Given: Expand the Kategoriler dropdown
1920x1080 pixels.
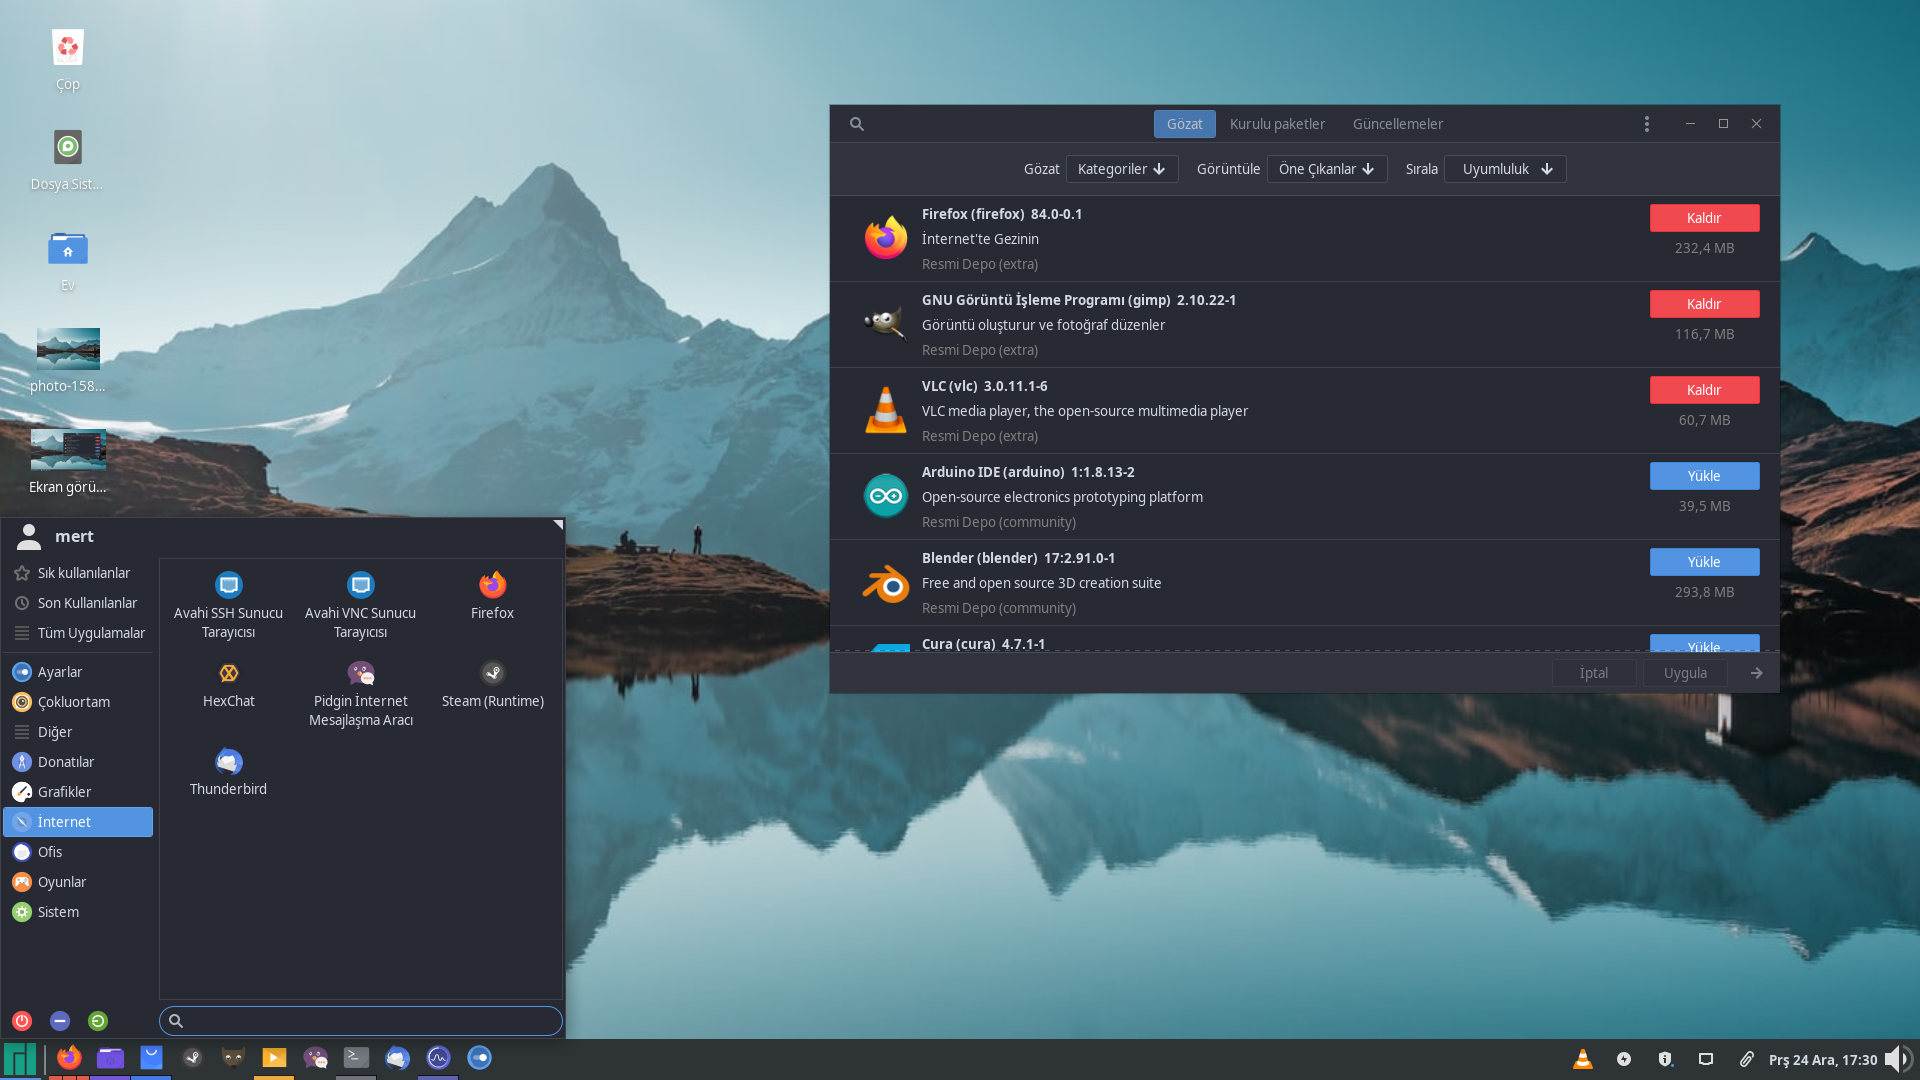Looking at the screenshot, I should coord(1121,169).
